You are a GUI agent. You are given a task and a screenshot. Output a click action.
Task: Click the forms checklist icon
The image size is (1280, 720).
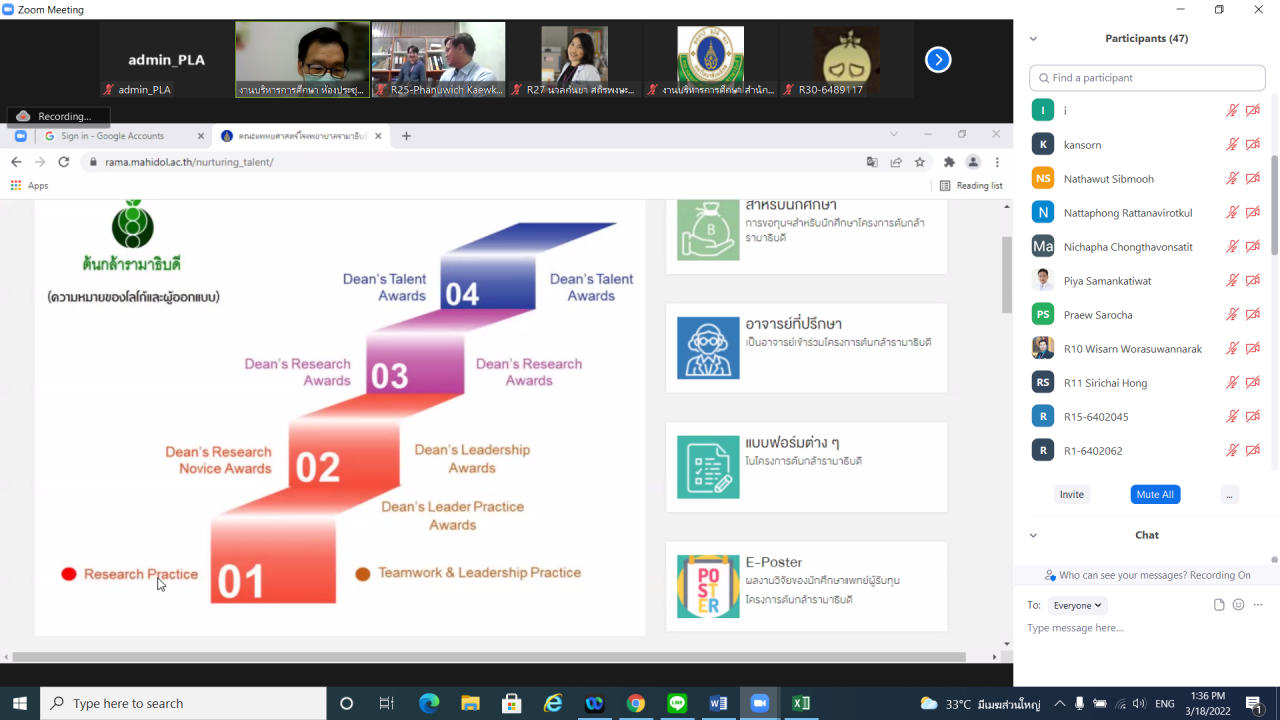(x=708, y=467)
